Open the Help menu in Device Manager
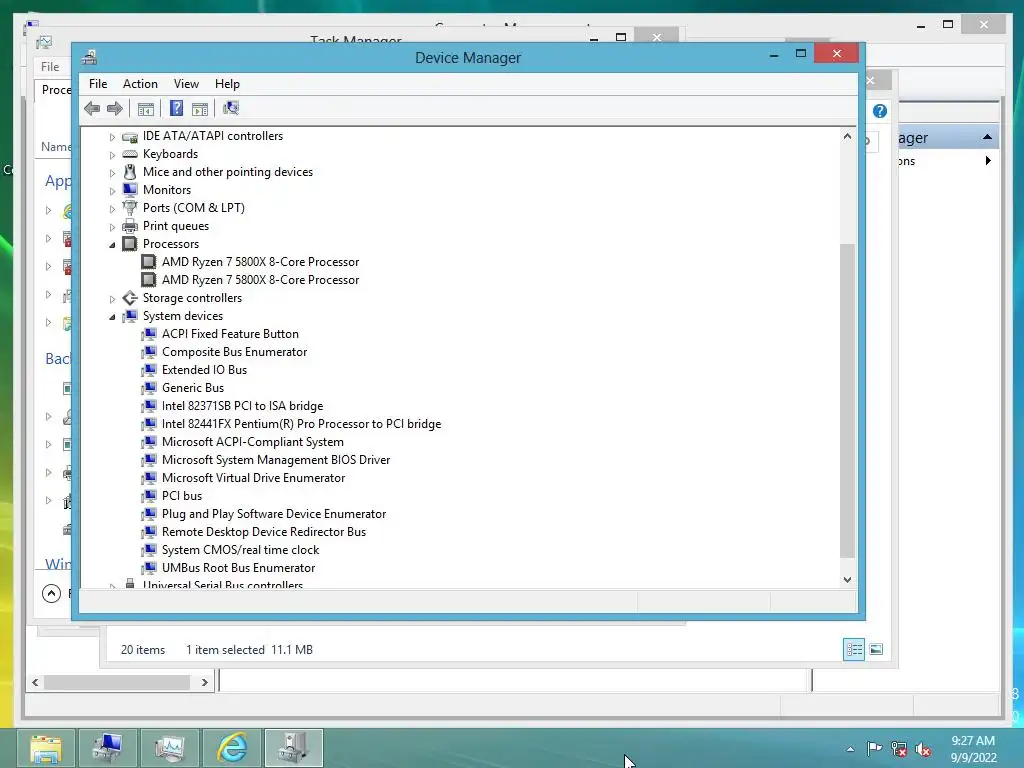Image resolution: width=1024 pixels, height=768 pixels. (x=227, y=84)
